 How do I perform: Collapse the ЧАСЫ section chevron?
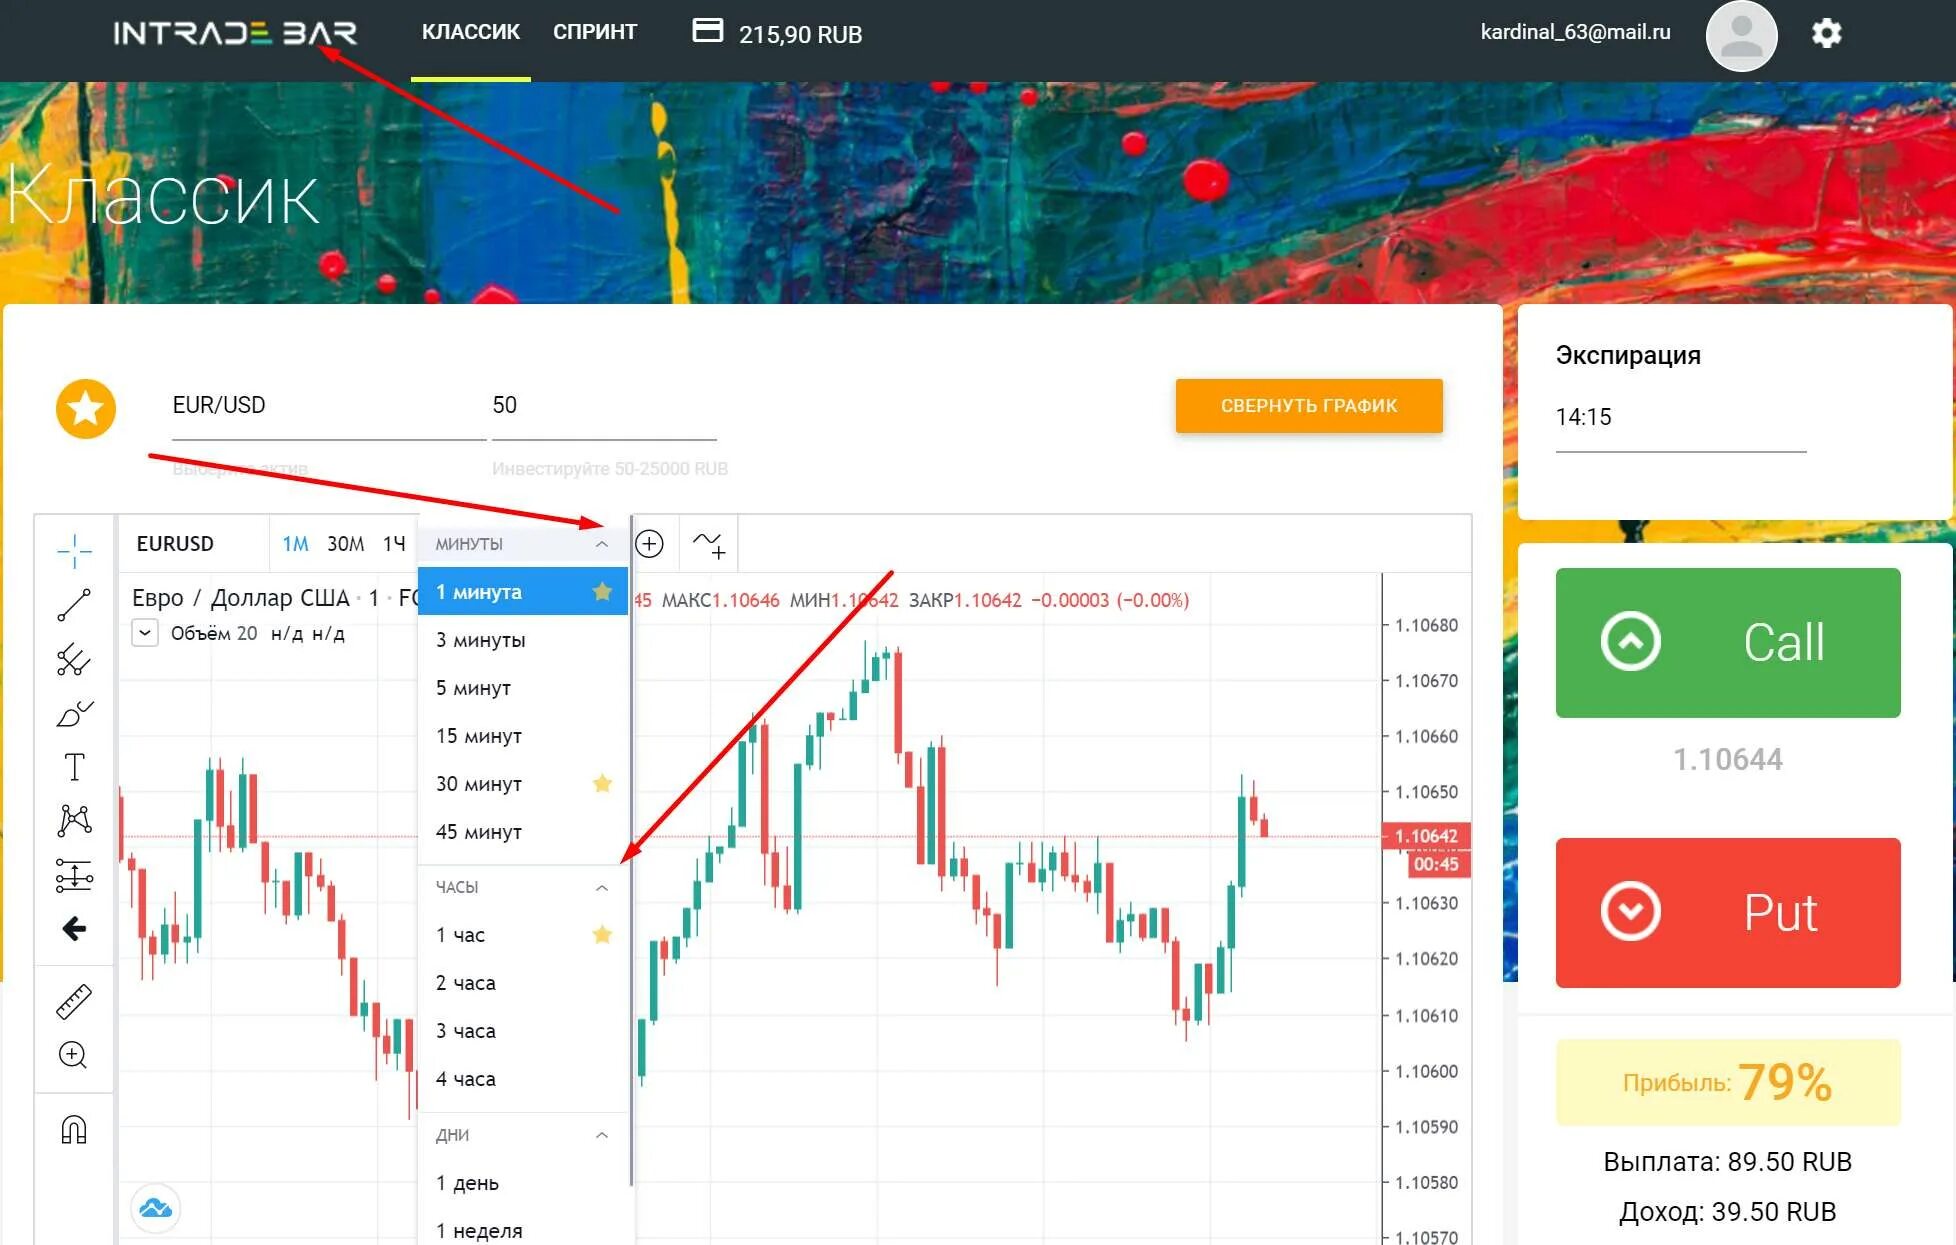[x=602, y=888]
